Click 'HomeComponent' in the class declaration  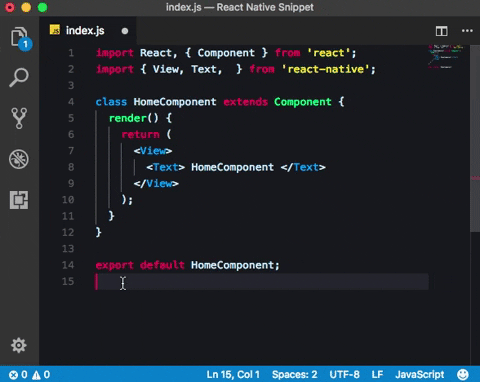175,102
